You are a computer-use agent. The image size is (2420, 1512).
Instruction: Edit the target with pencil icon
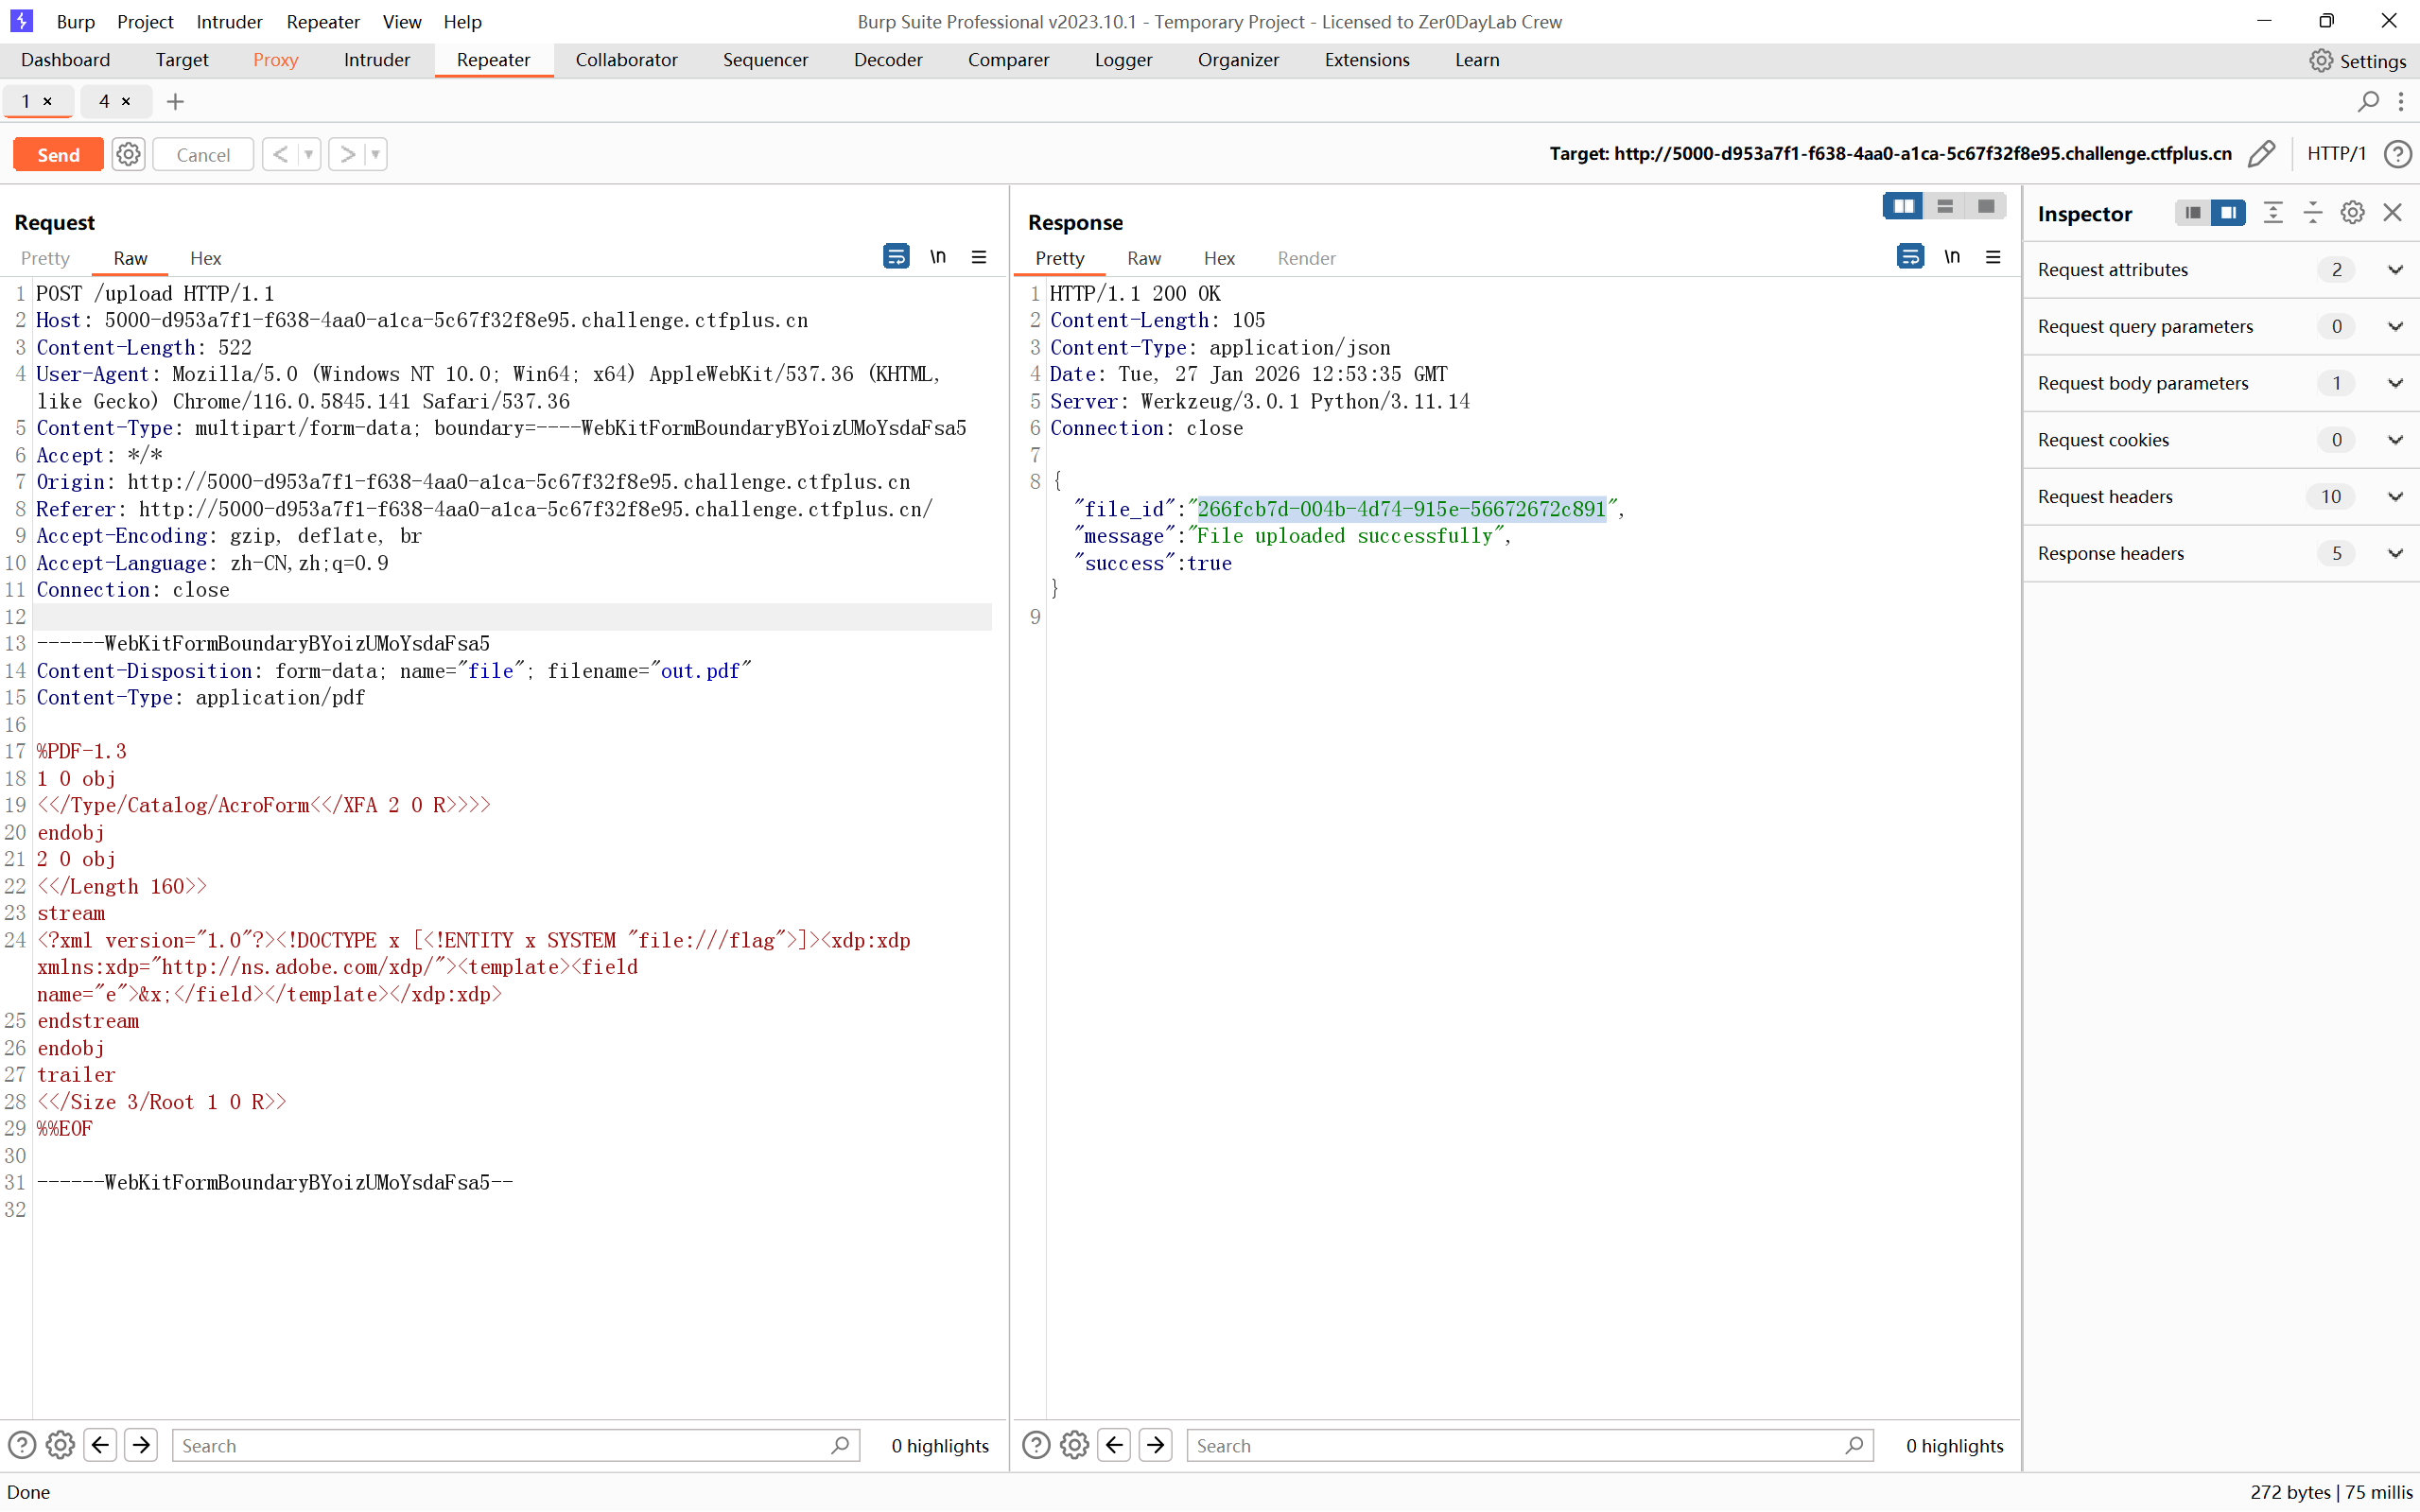click(2262, 154)
